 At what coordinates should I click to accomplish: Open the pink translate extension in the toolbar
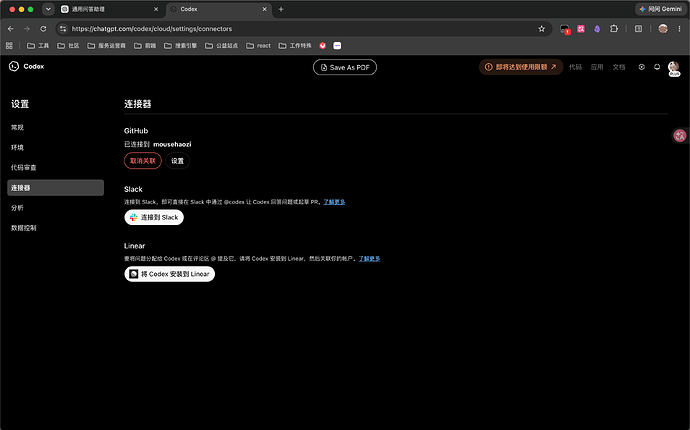[581, 29]
